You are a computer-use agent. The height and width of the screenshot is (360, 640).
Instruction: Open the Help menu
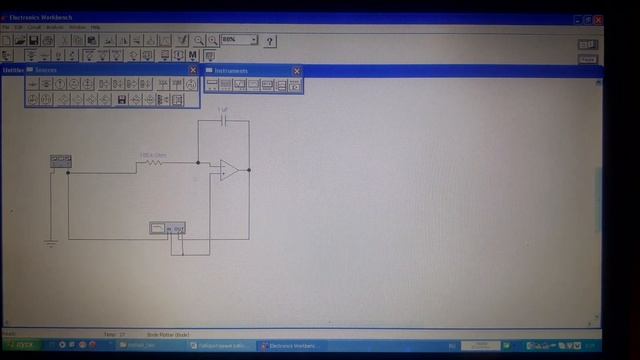tap(95, 27)
